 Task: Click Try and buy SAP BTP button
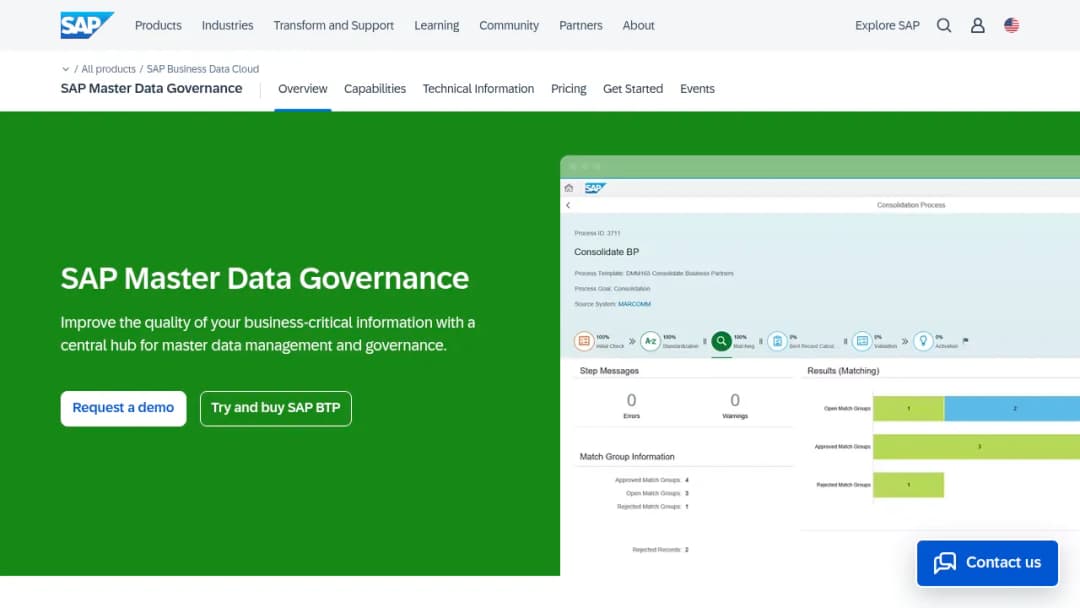(x=276, y=408)
